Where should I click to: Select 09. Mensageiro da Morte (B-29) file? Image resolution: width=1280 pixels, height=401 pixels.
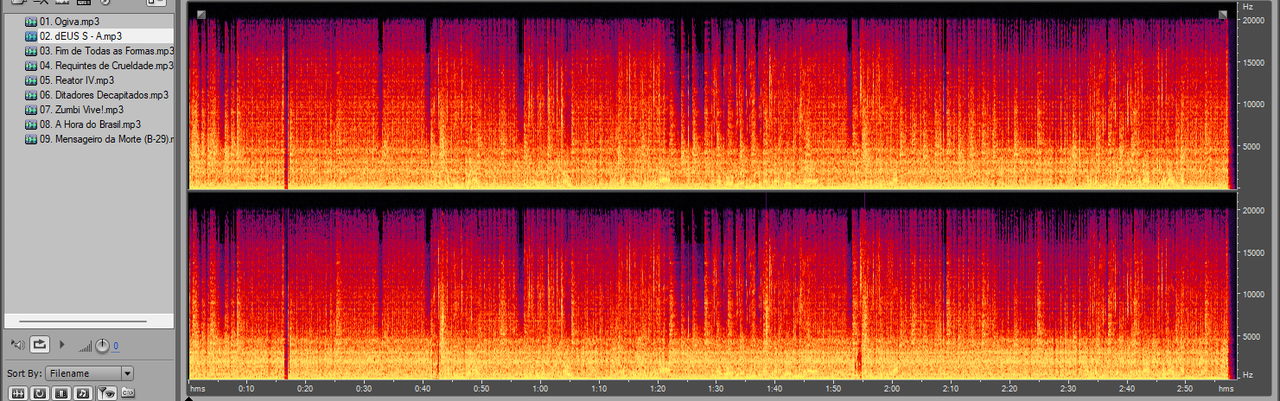pyautogui.click(x=106, y=139)
